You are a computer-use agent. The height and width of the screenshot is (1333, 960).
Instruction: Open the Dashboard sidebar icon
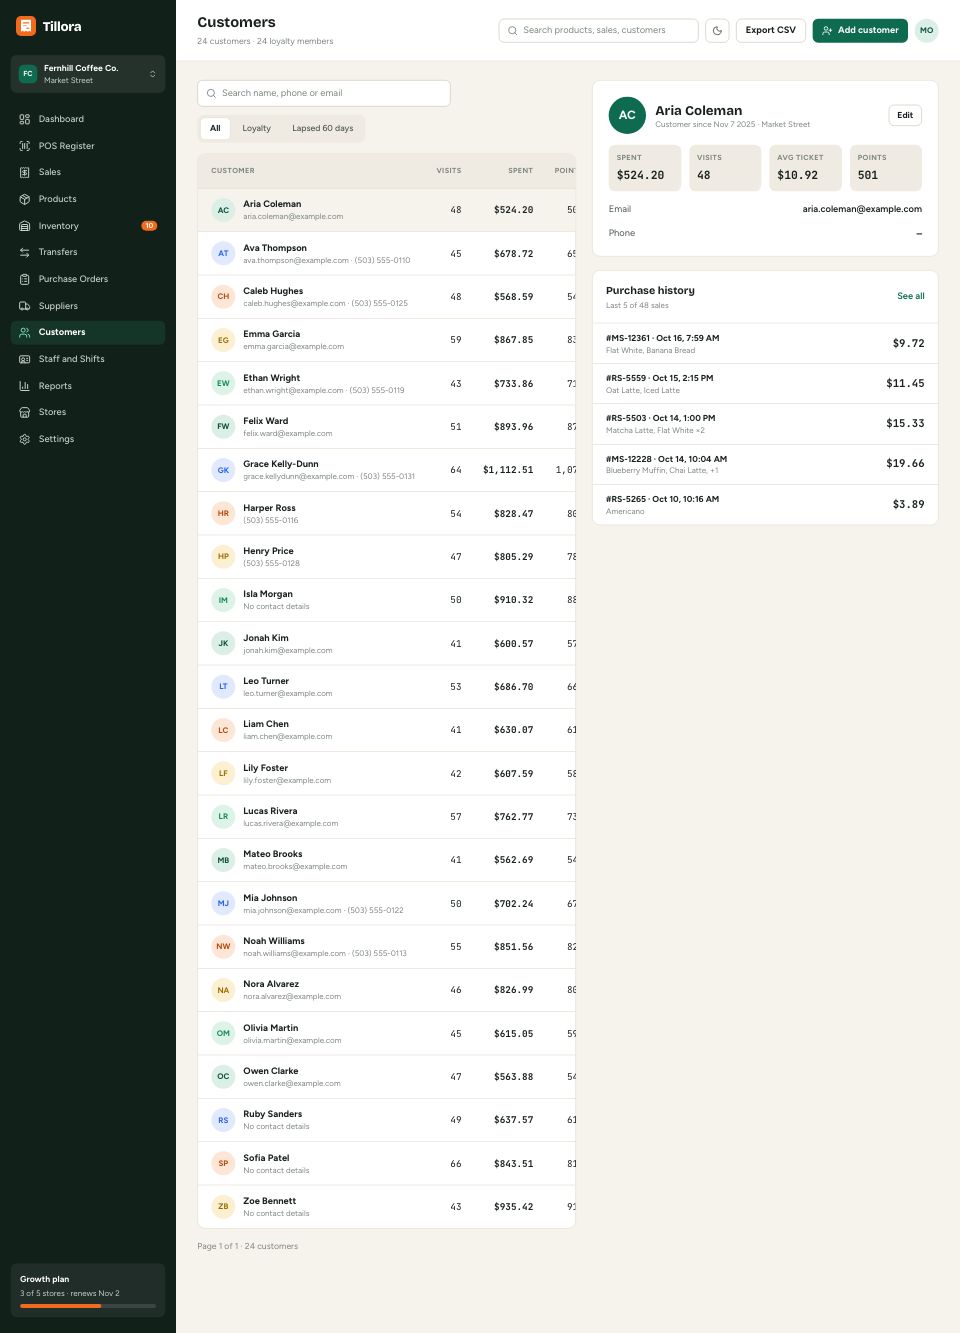[24, 119]
